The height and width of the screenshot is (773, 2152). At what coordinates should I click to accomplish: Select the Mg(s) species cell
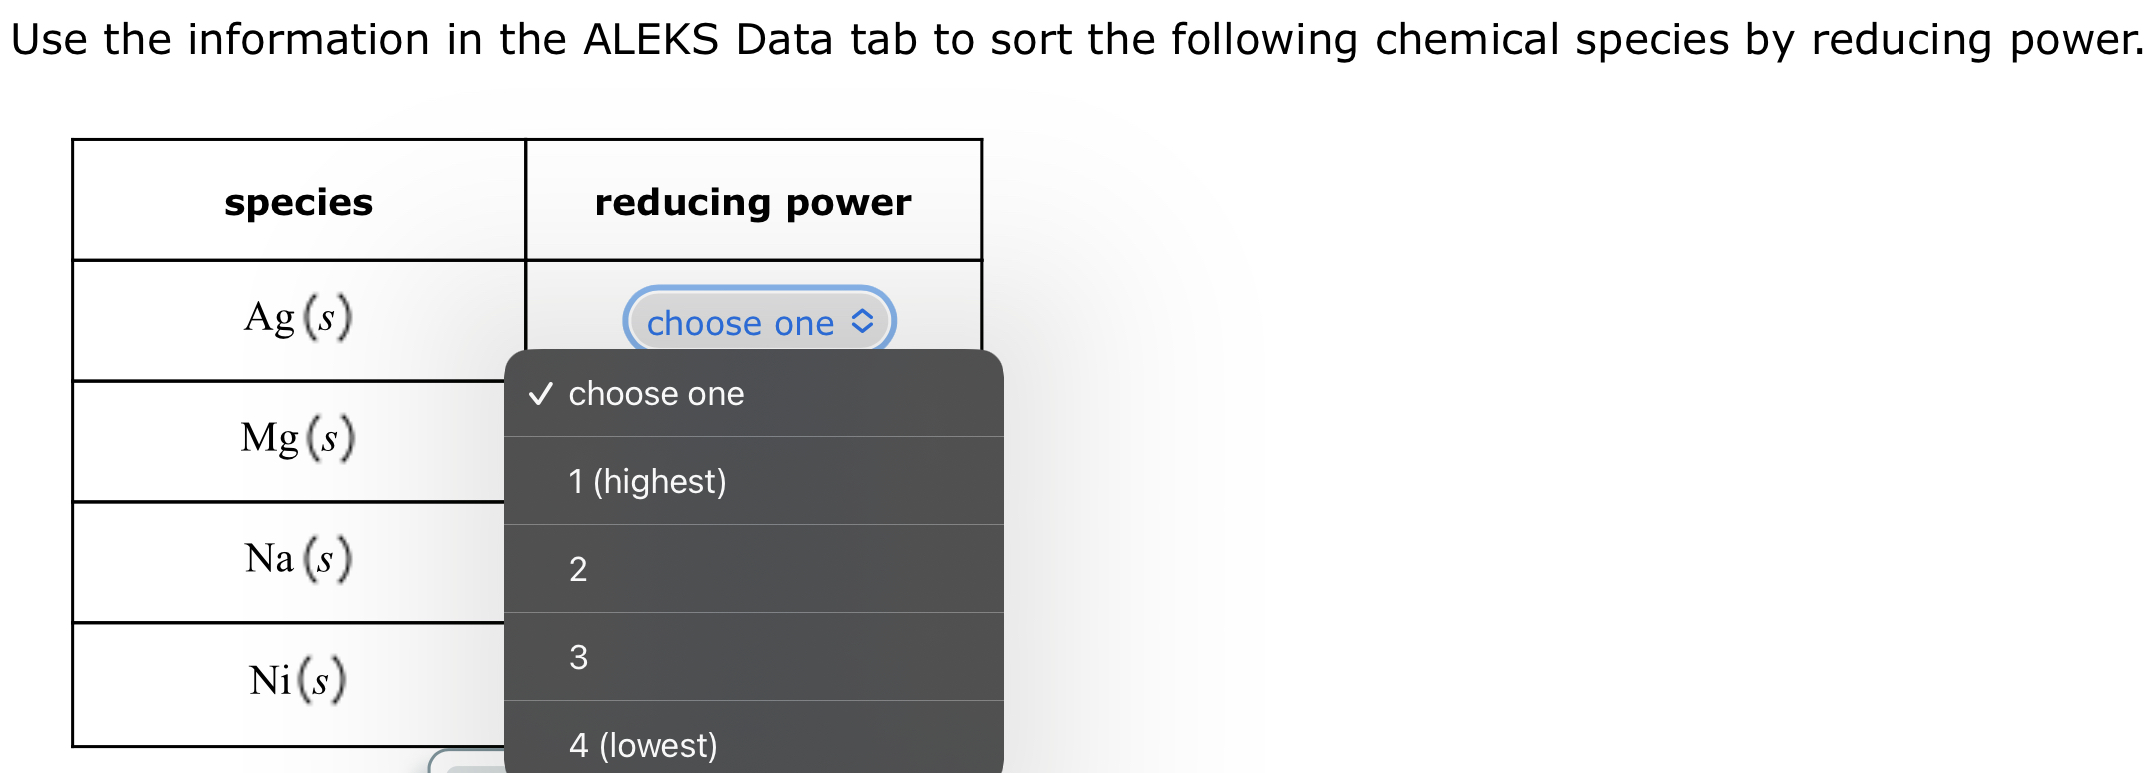click(x=298, y=439)
